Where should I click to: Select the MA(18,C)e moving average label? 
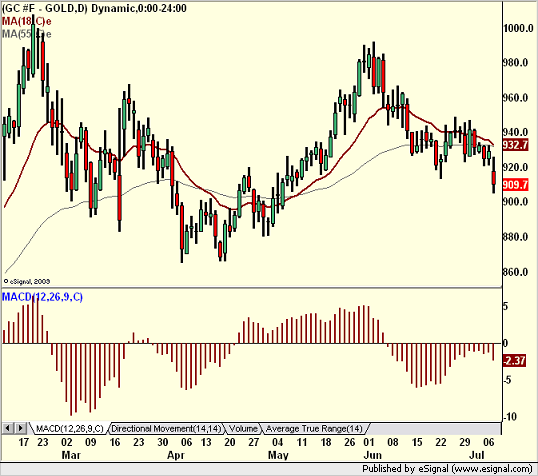coord(26,21)
